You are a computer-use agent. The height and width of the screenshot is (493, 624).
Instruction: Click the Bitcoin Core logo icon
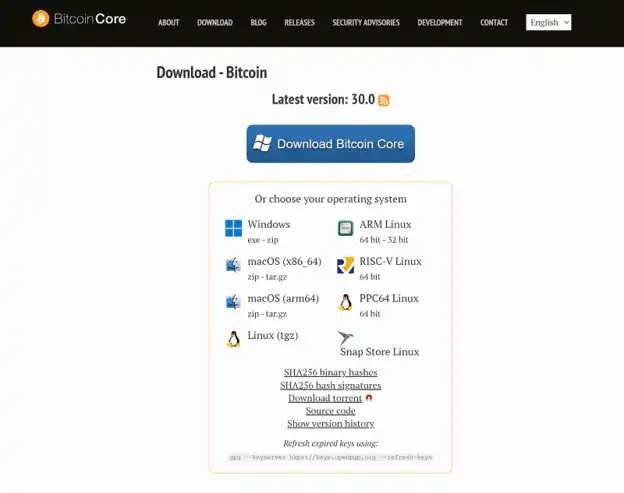click(x=40, y=18)
